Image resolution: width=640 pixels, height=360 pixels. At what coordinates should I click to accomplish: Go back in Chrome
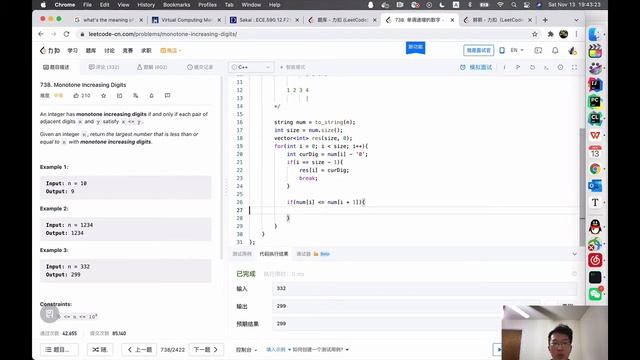41,34
